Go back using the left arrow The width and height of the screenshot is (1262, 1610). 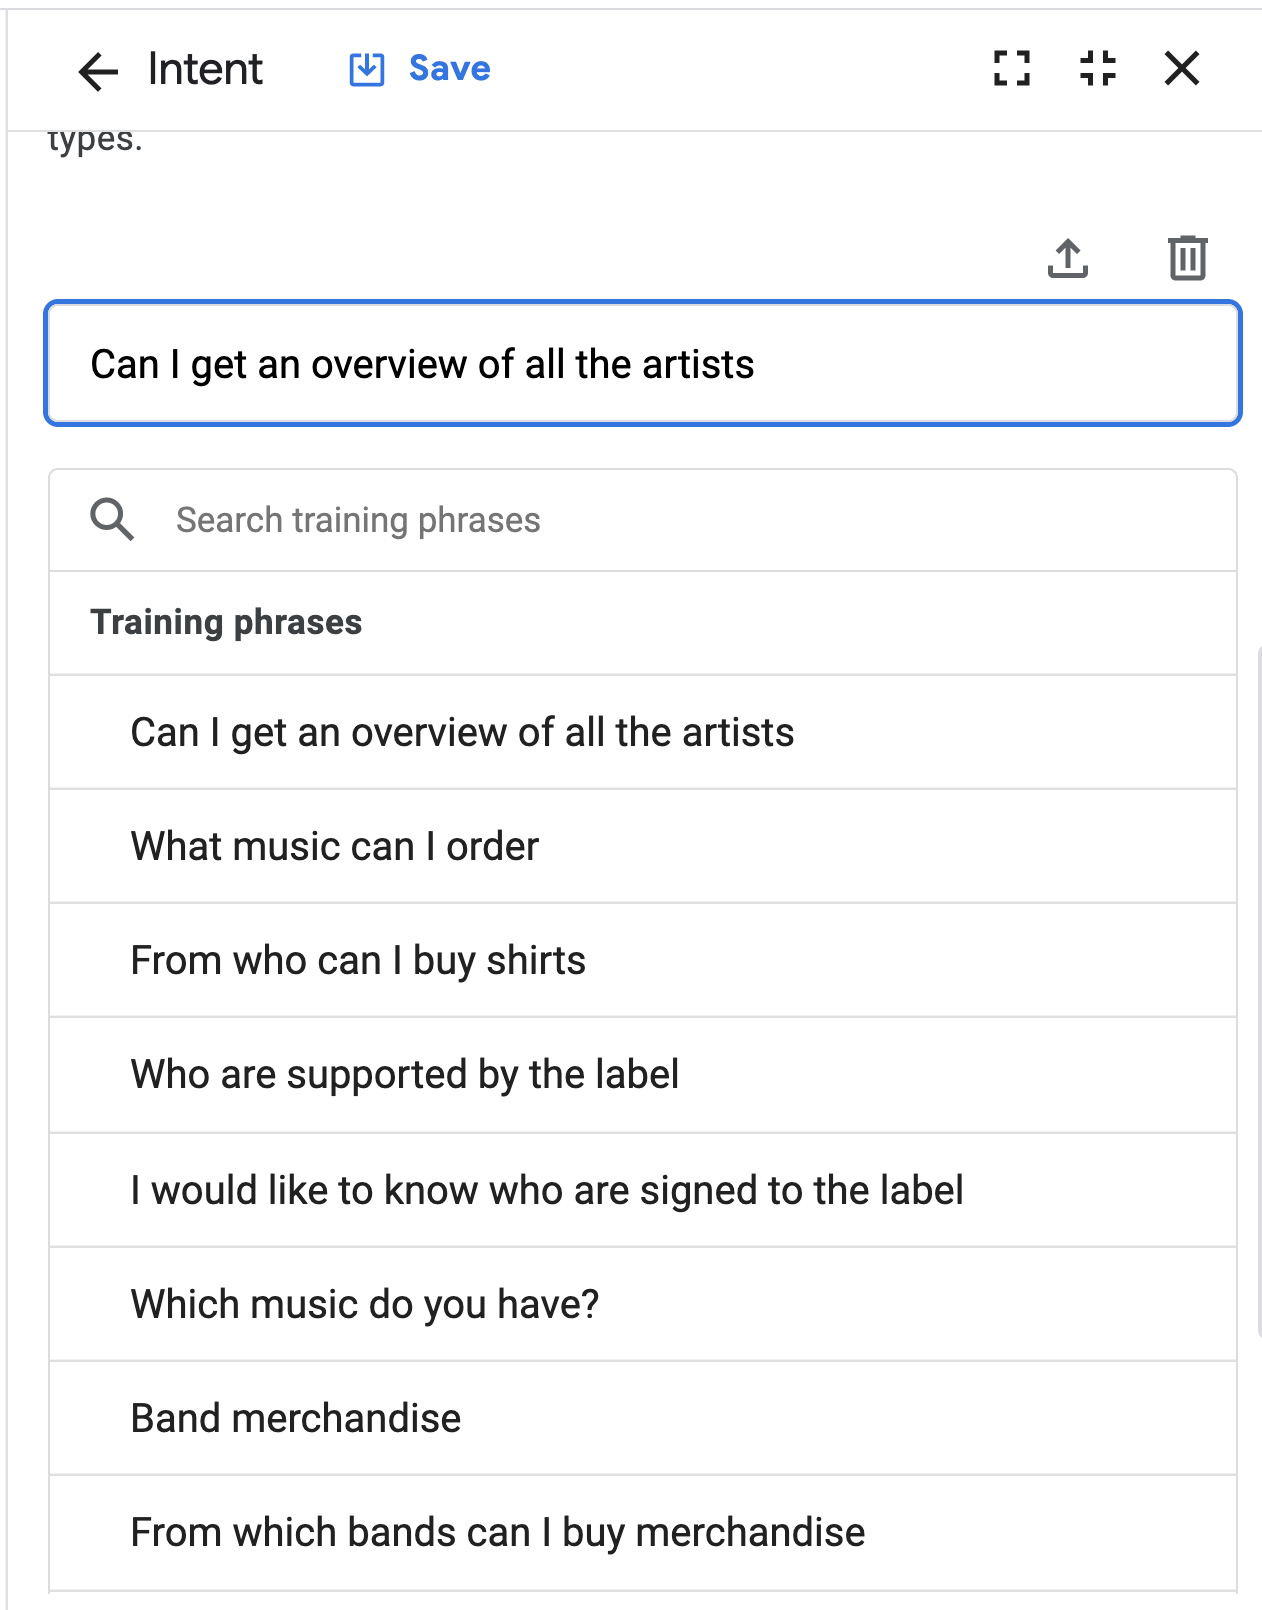pos(98,70)
